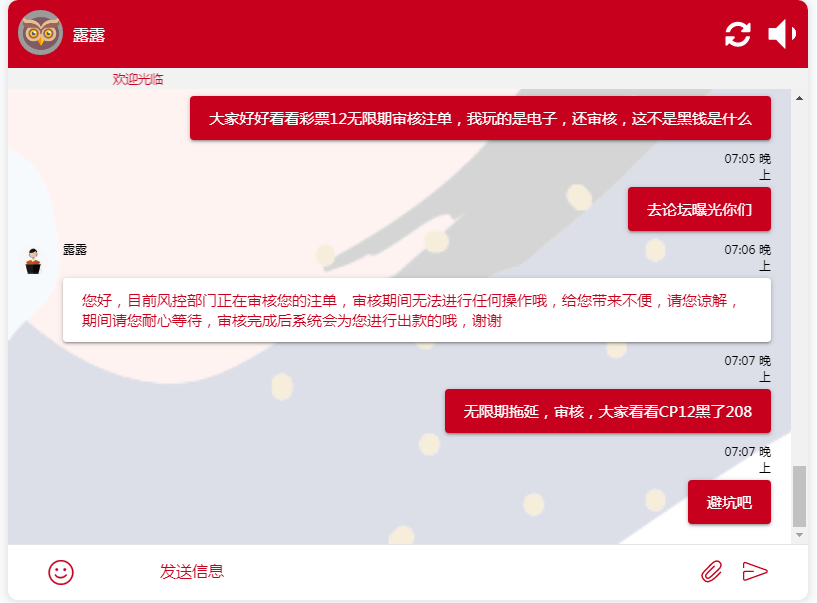Image resolution: width=817 pixels, height=603 pixels.
Task: Click the agent reply starting with 您好
Action: [416, 310]
